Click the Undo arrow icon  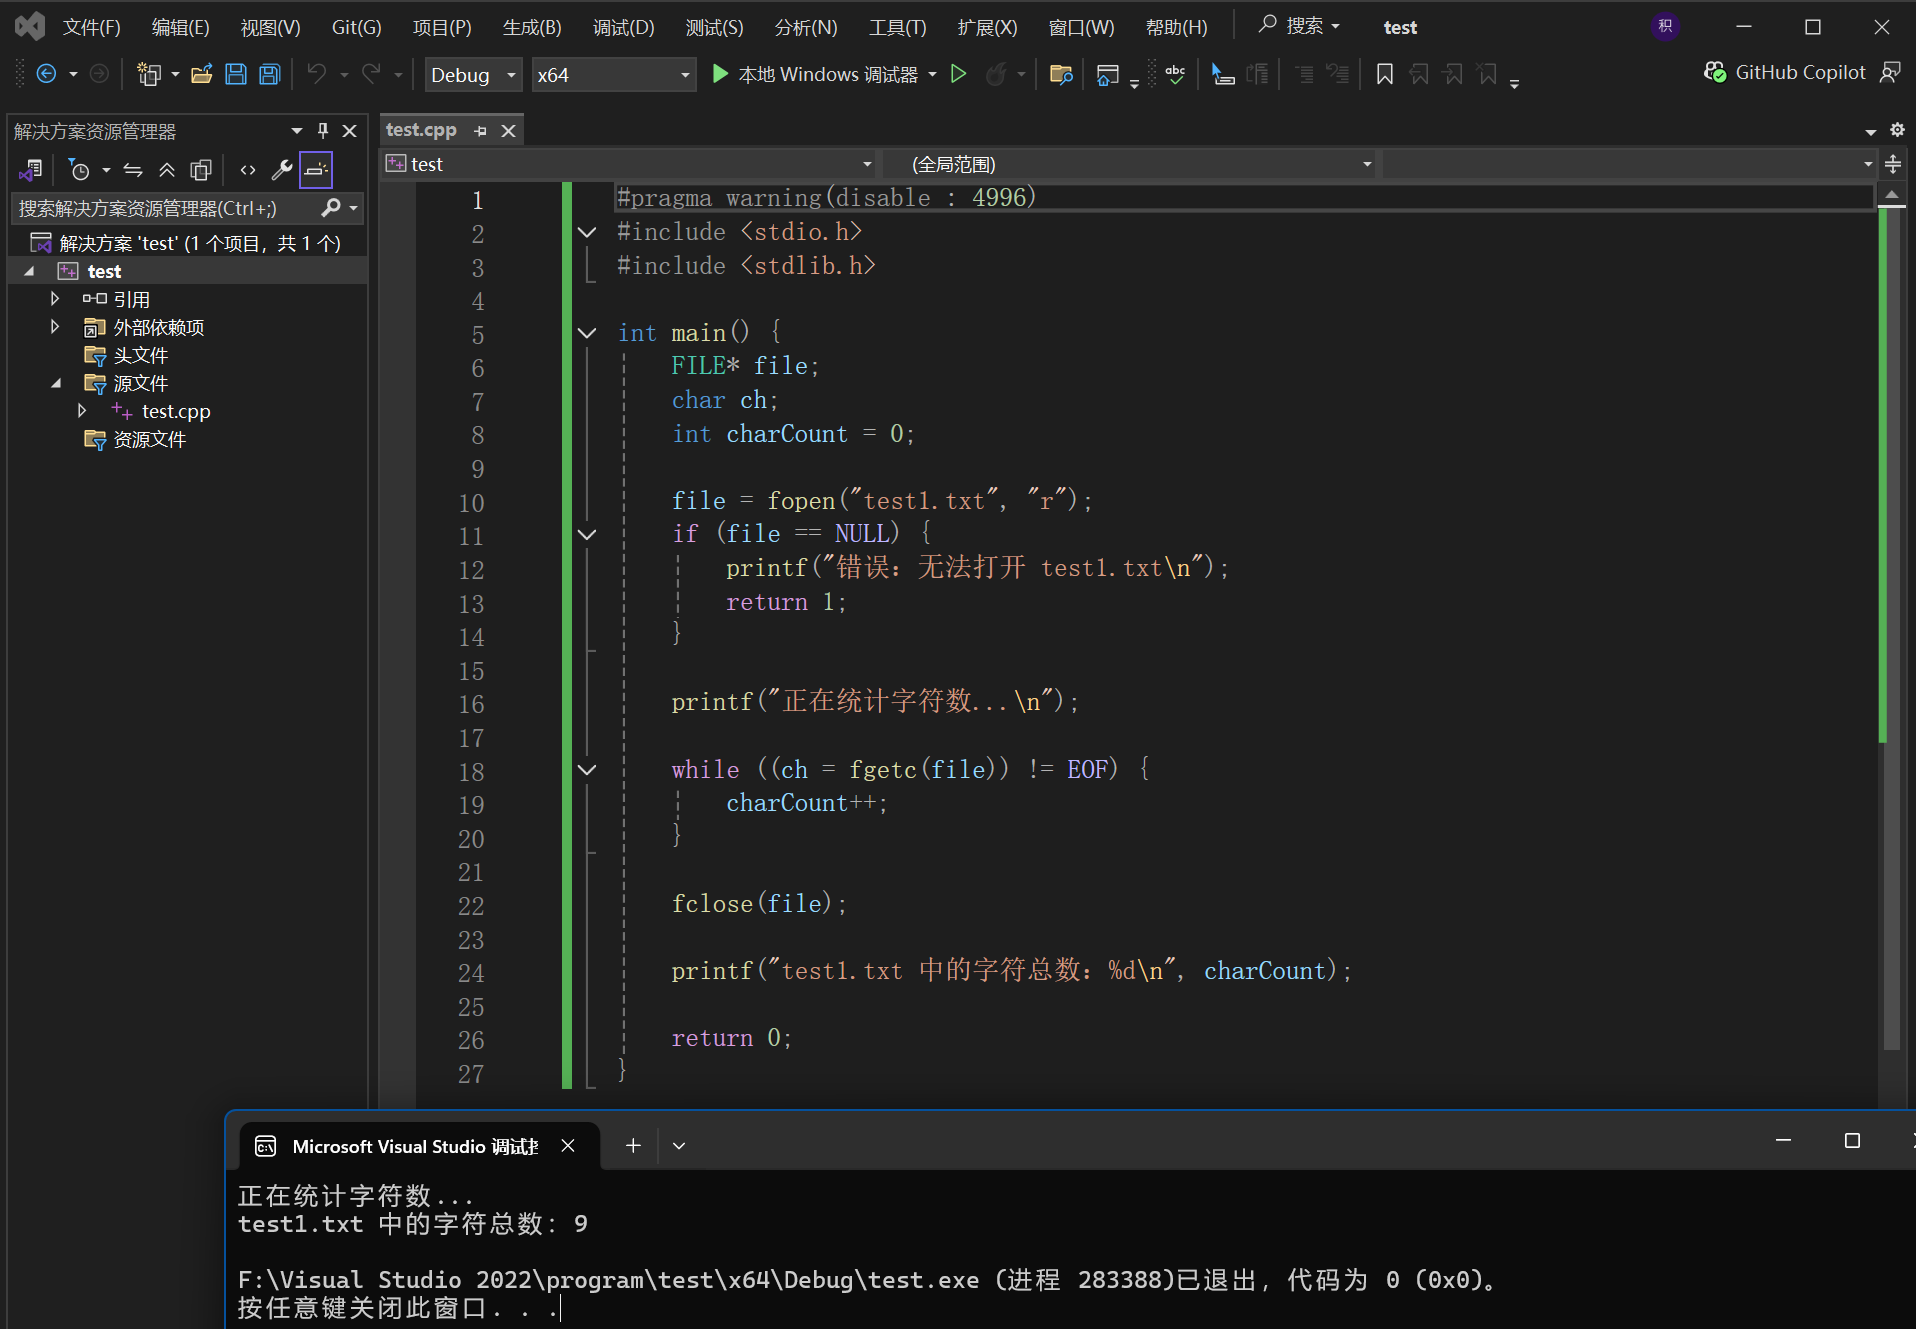[316, 74]
